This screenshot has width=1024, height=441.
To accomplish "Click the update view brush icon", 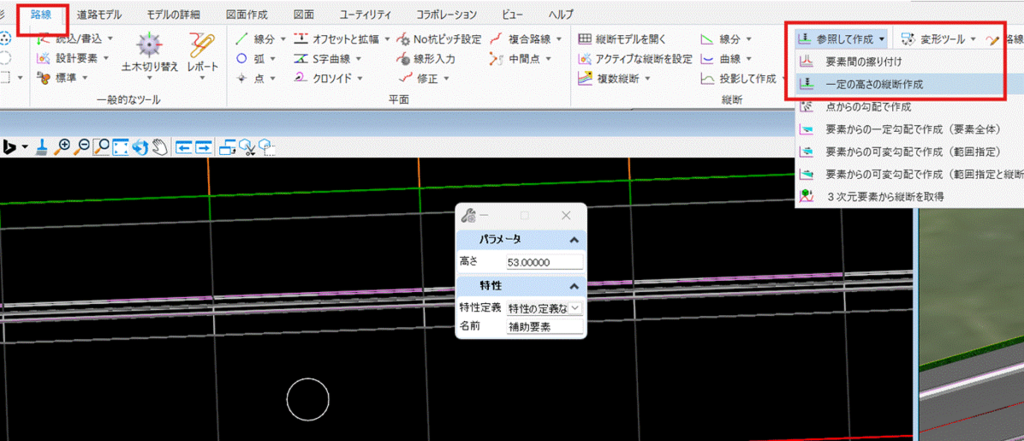I will coord(42,147).
